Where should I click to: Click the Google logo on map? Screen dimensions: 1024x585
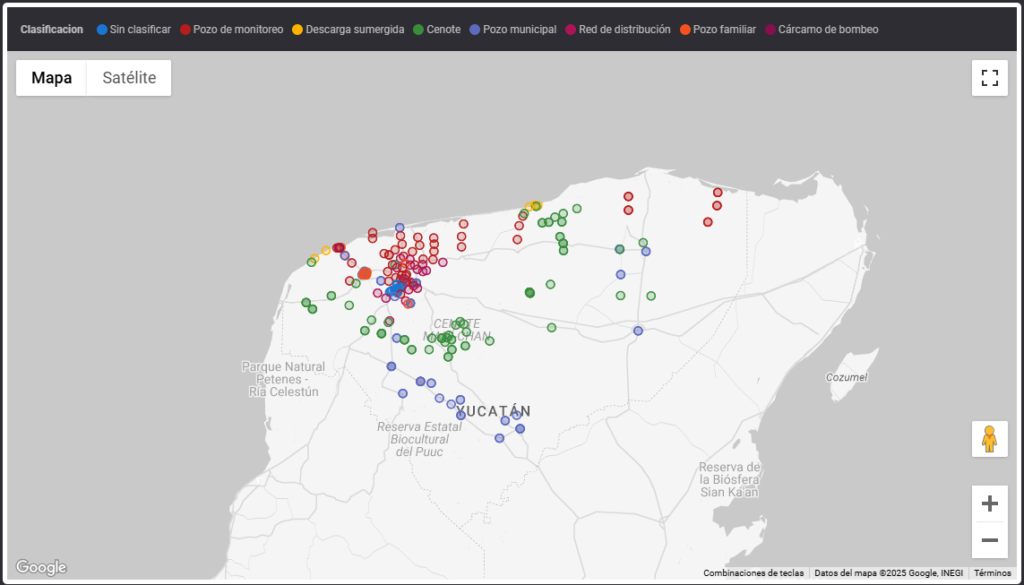41,567
